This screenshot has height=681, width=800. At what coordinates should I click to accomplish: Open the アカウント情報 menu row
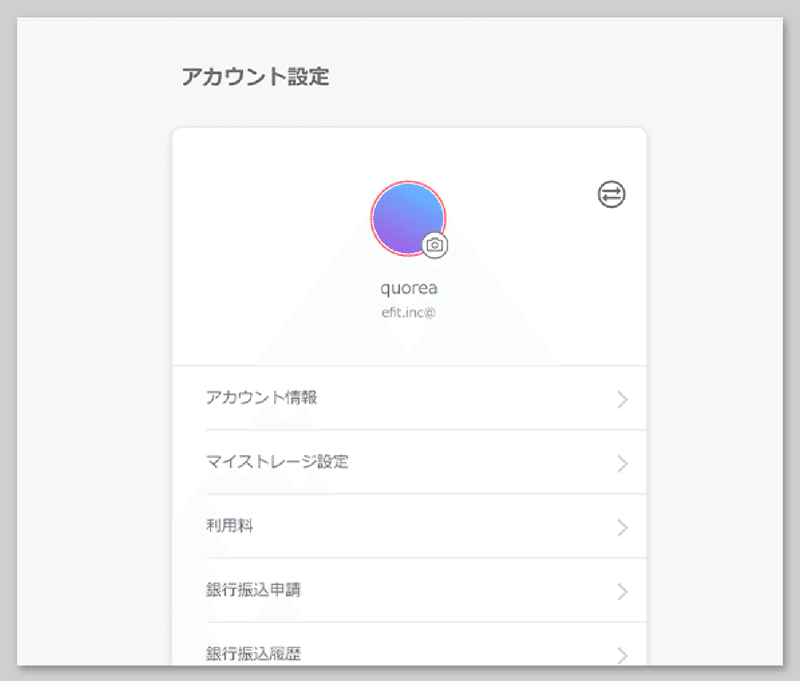tap(410, 398)
